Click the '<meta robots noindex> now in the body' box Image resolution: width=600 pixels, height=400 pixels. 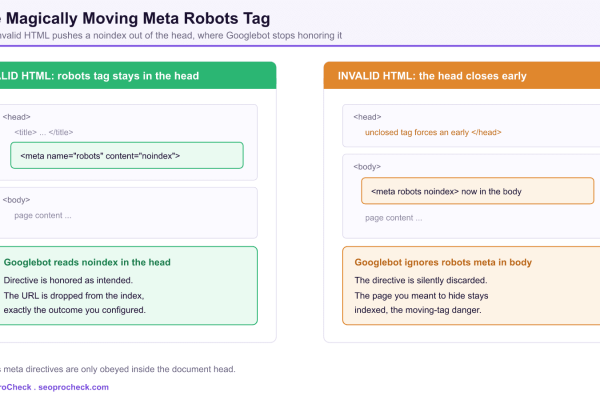[x=478, y=191]
